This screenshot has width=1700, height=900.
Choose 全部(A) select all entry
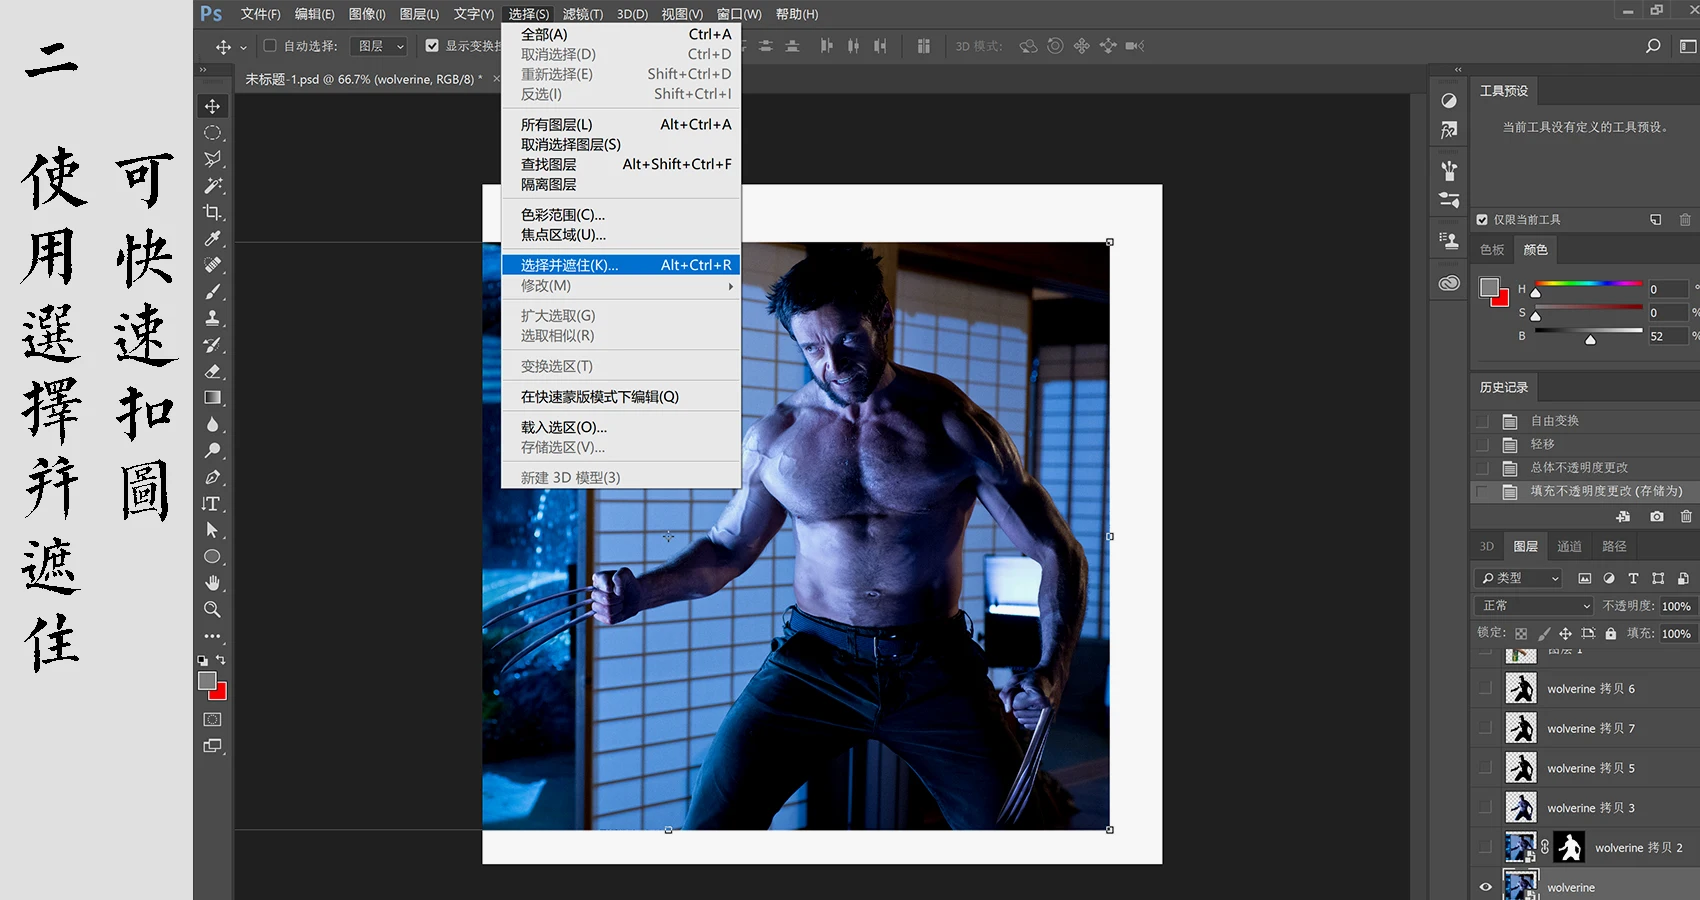(621, 34)
